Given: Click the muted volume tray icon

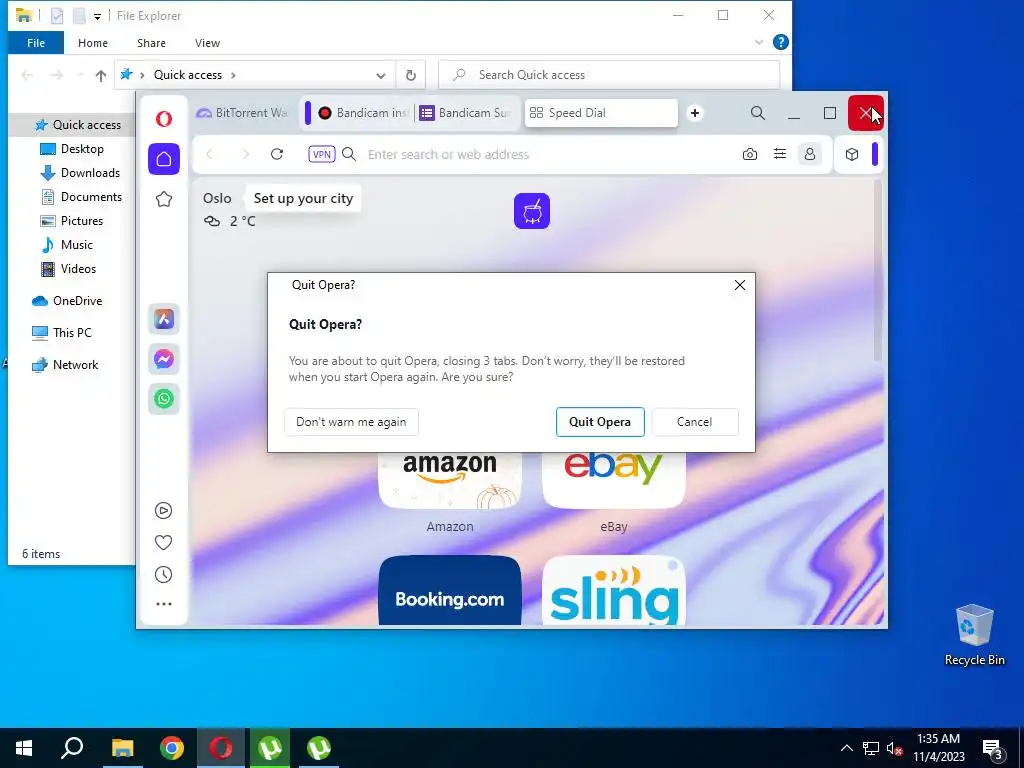Looking at the screenshot, I should (894, 748).
